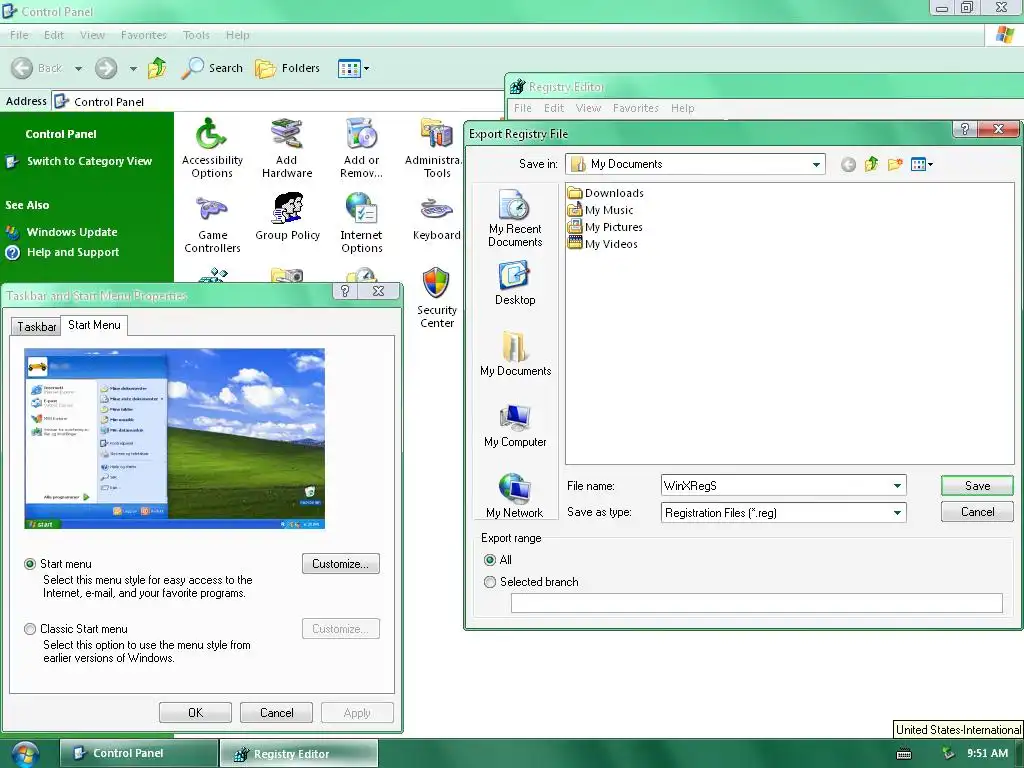Open the Control Panel View menu
The width and height of the screenshot is (1024, 768).
point(92,35)
